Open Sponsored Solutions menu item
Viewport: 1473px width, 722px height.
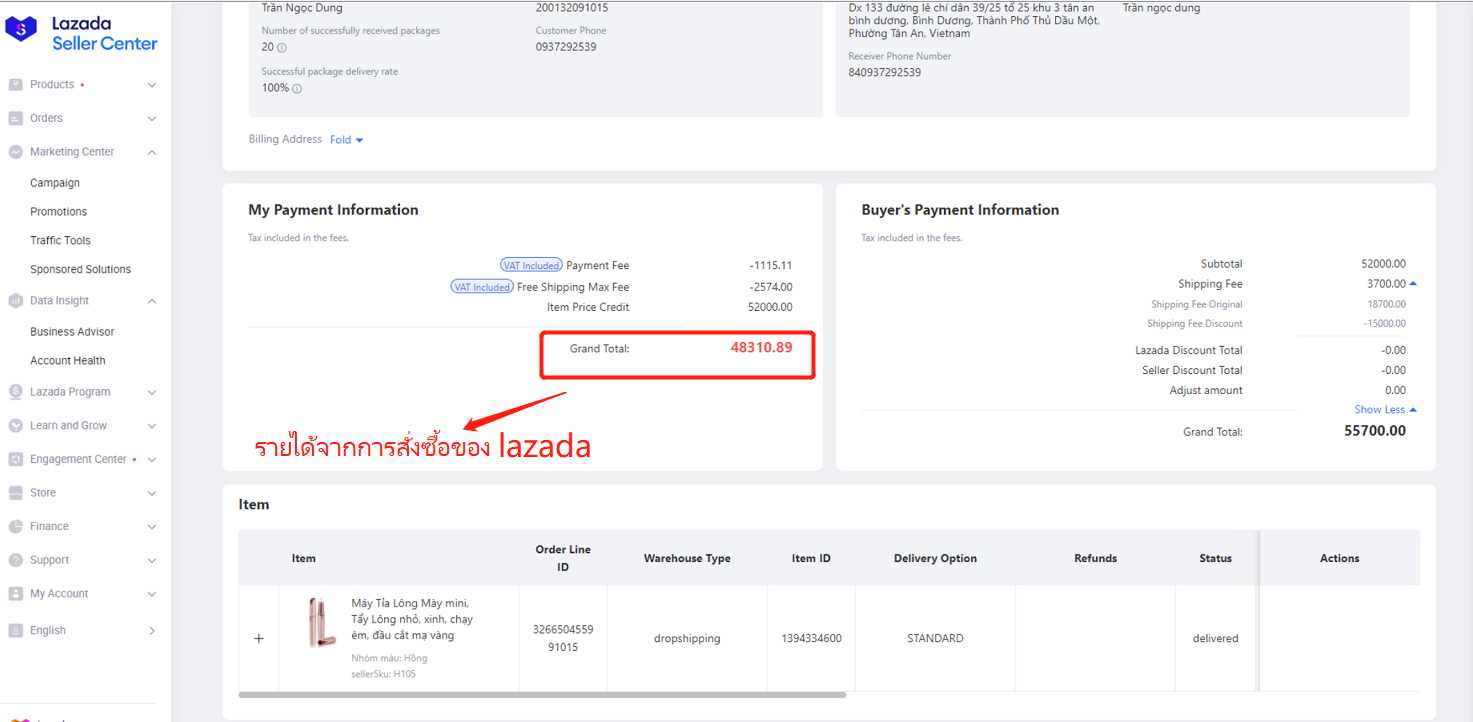[x=80, y=270]
